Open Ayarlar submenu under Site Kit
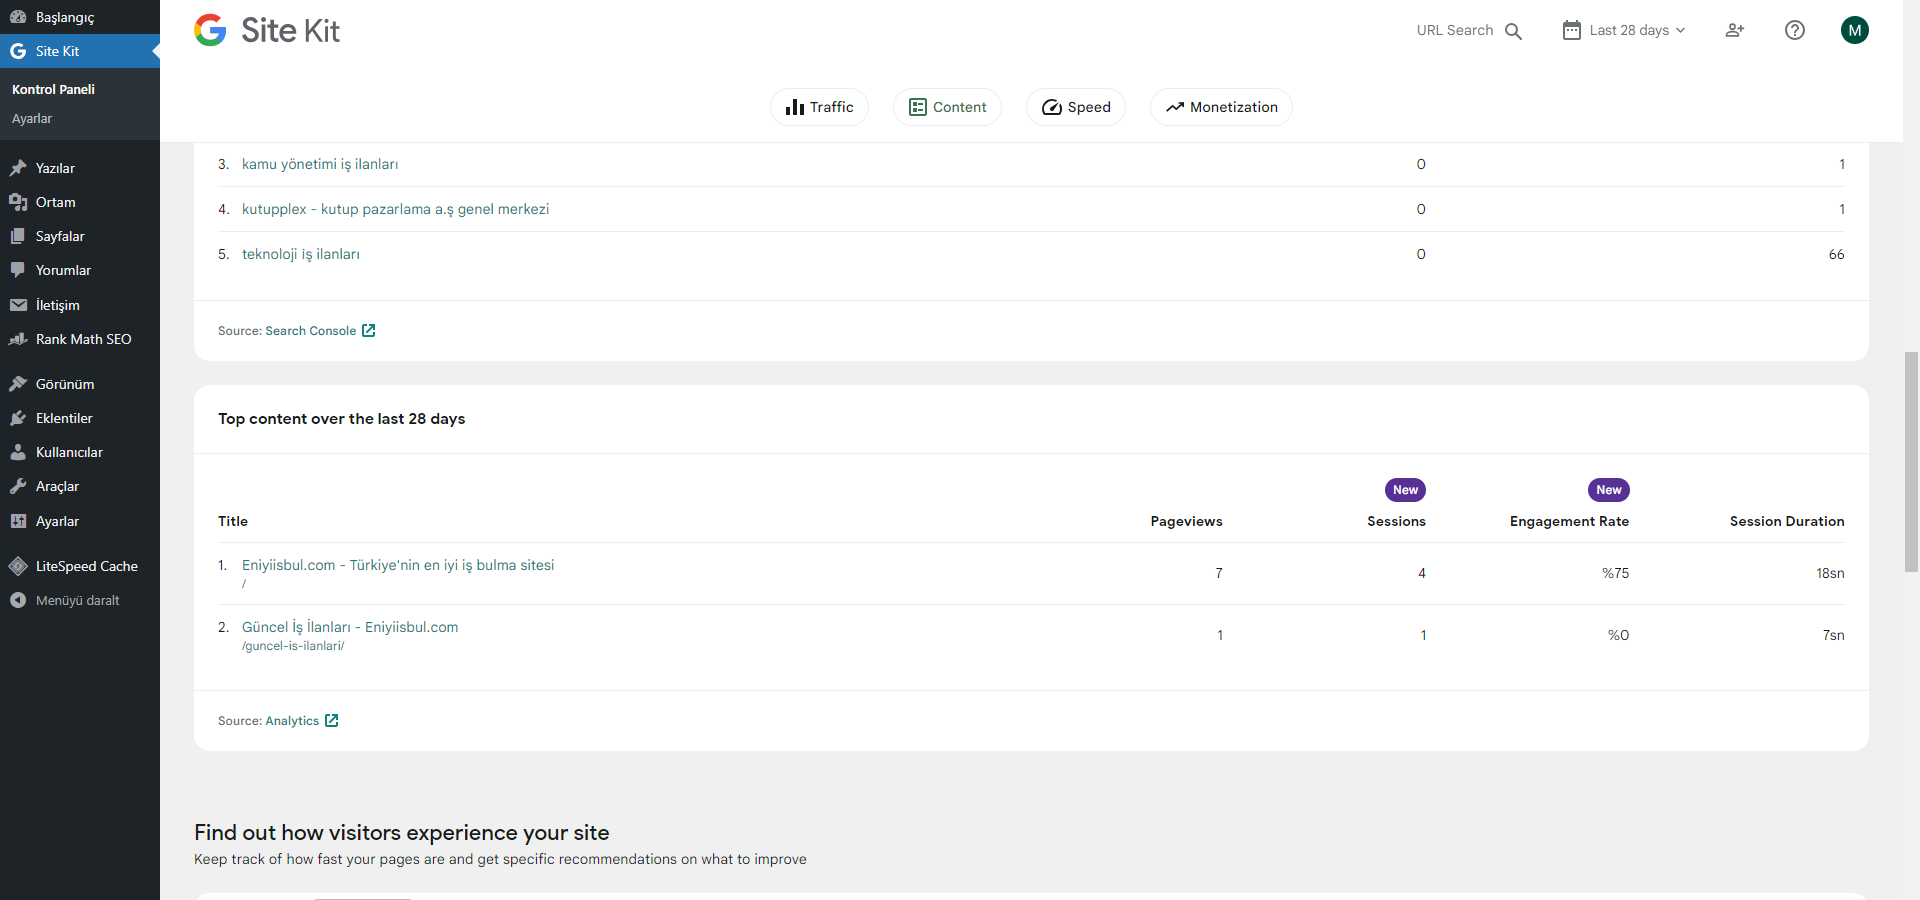The height and width of the screenshot is (900, 1920). tap(32, 118)
